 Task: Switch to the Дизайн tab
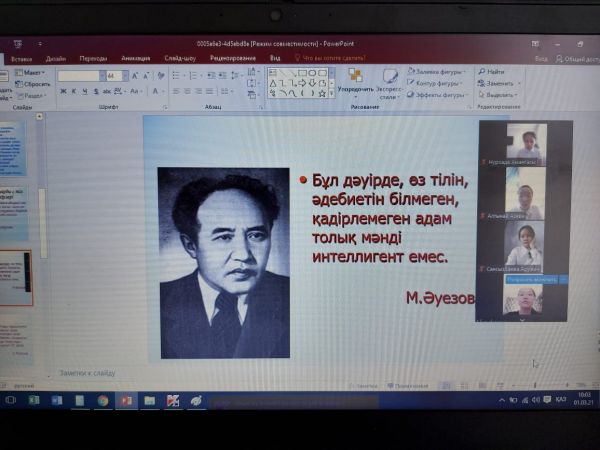coord(56,58)
